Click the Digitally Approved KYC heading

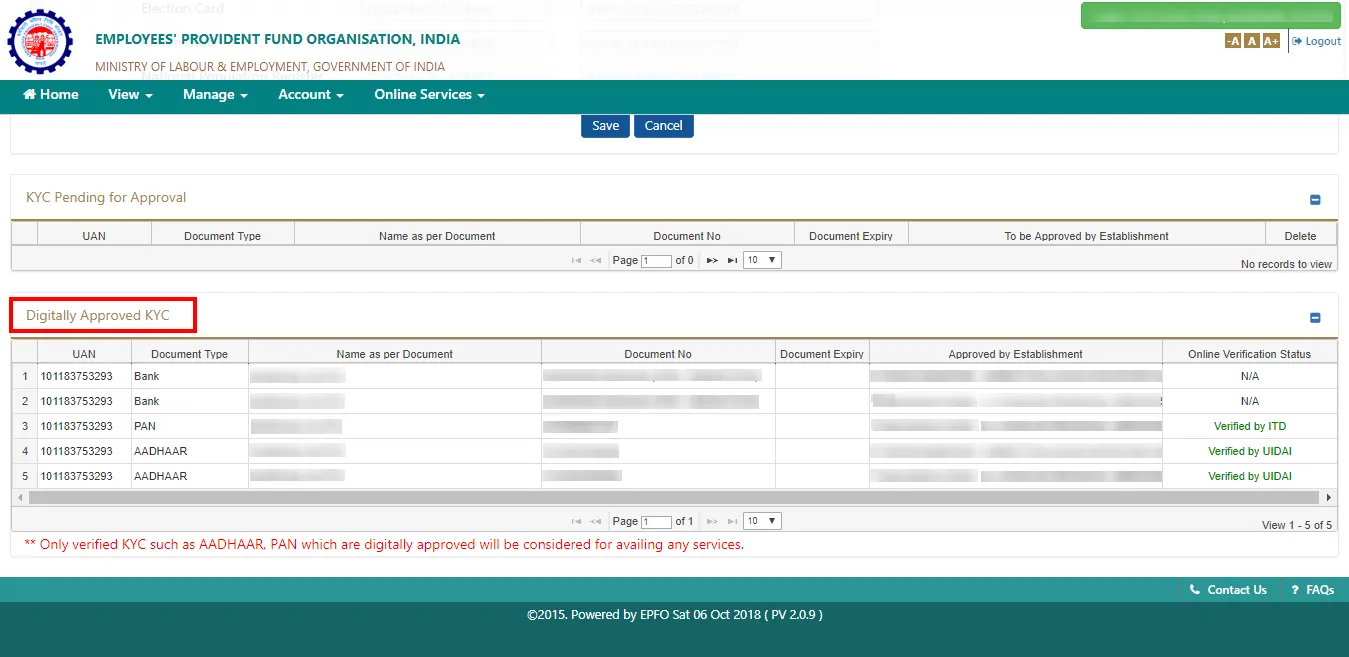click(x=98, y=315)
